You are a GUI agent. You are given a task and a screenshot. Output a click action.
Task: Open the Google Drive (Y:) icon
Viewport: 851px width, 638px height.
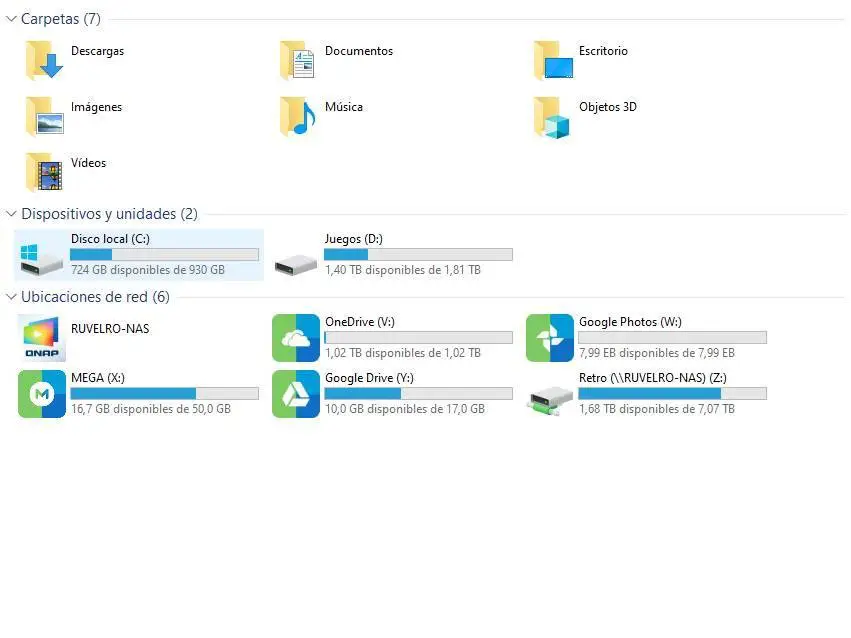[x=296, y=394]
